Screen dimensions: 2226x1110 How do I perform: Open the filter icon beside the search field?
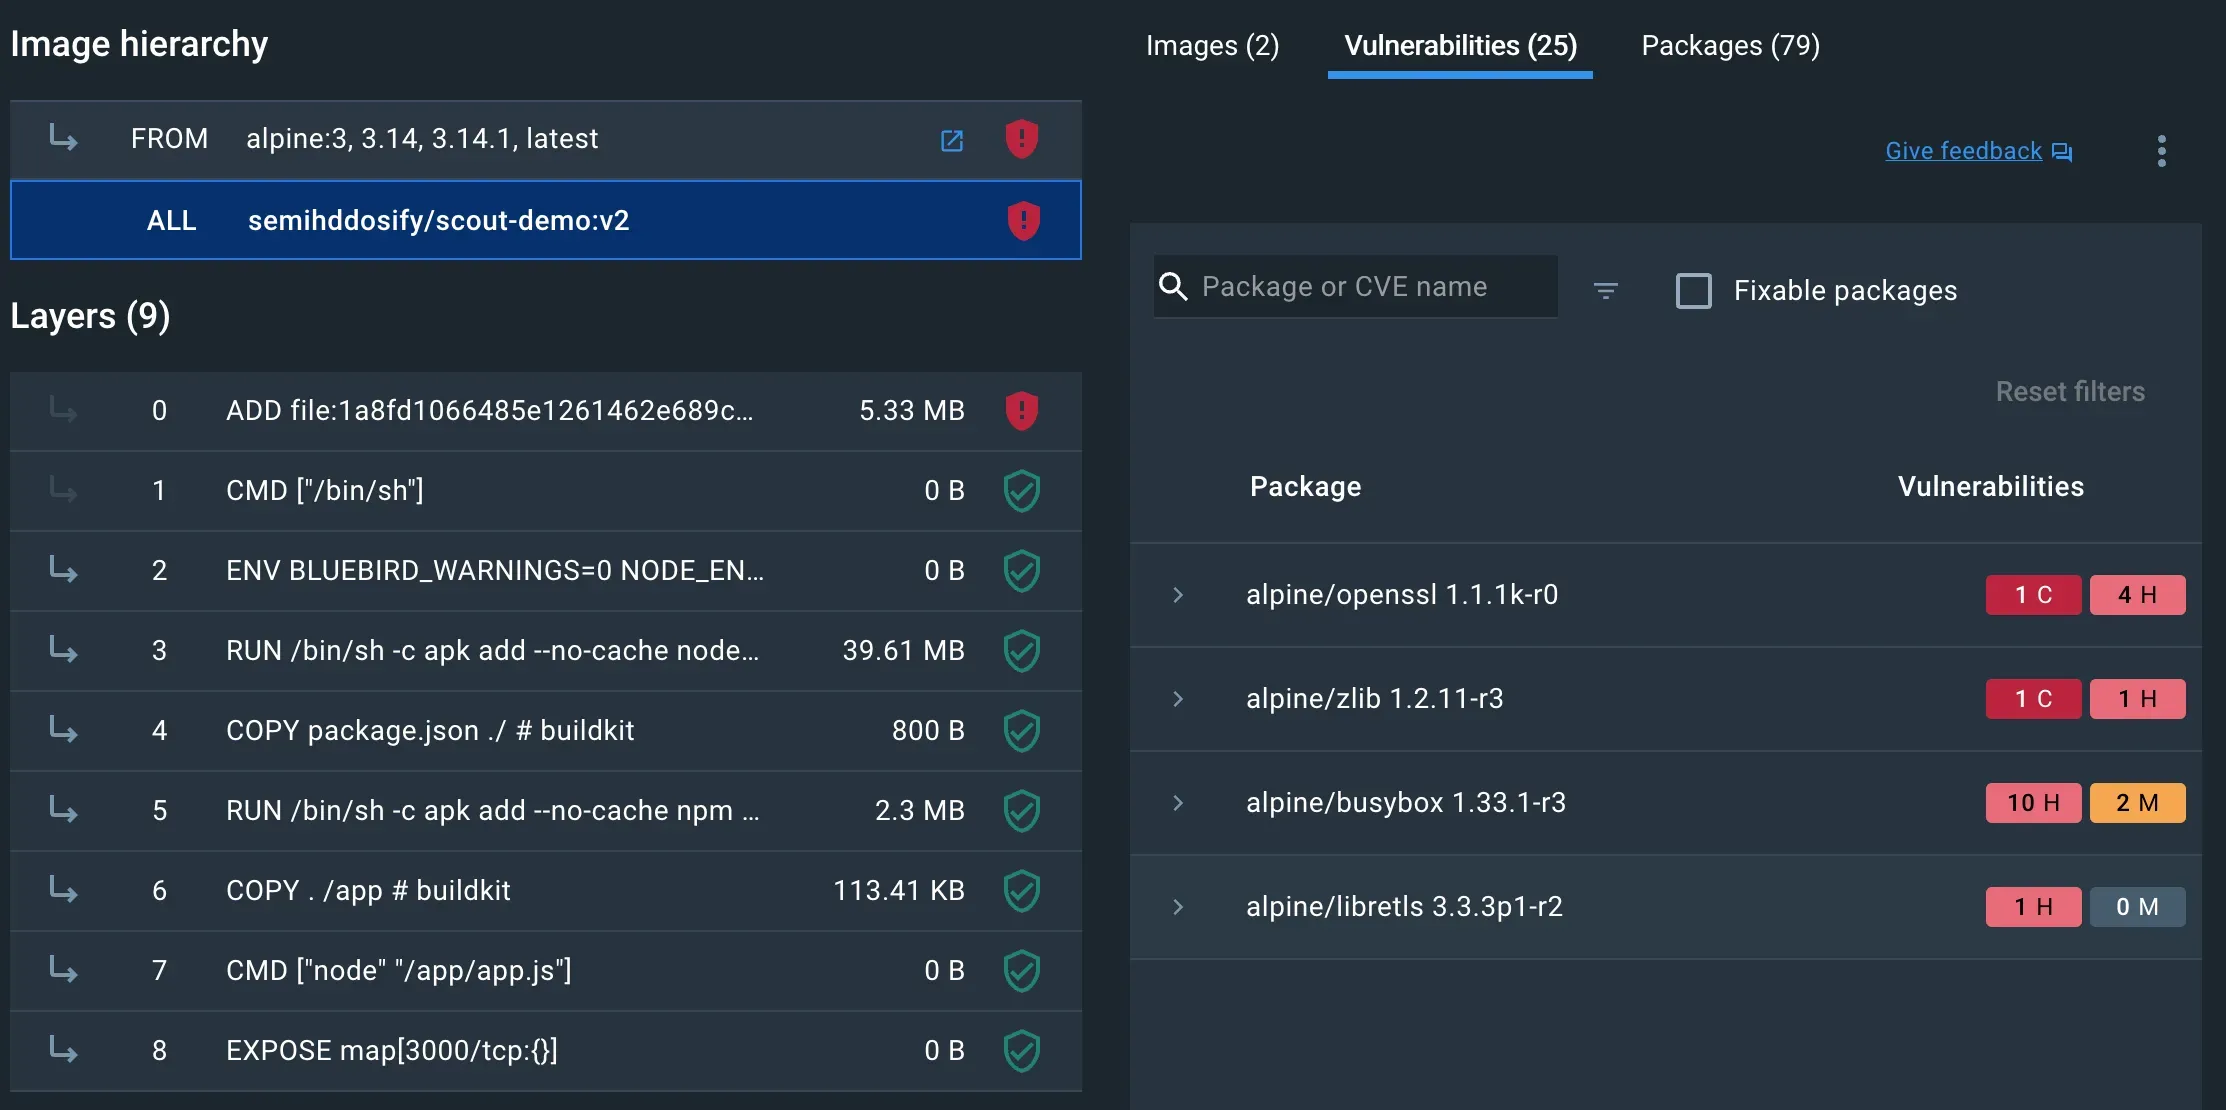1606,289
